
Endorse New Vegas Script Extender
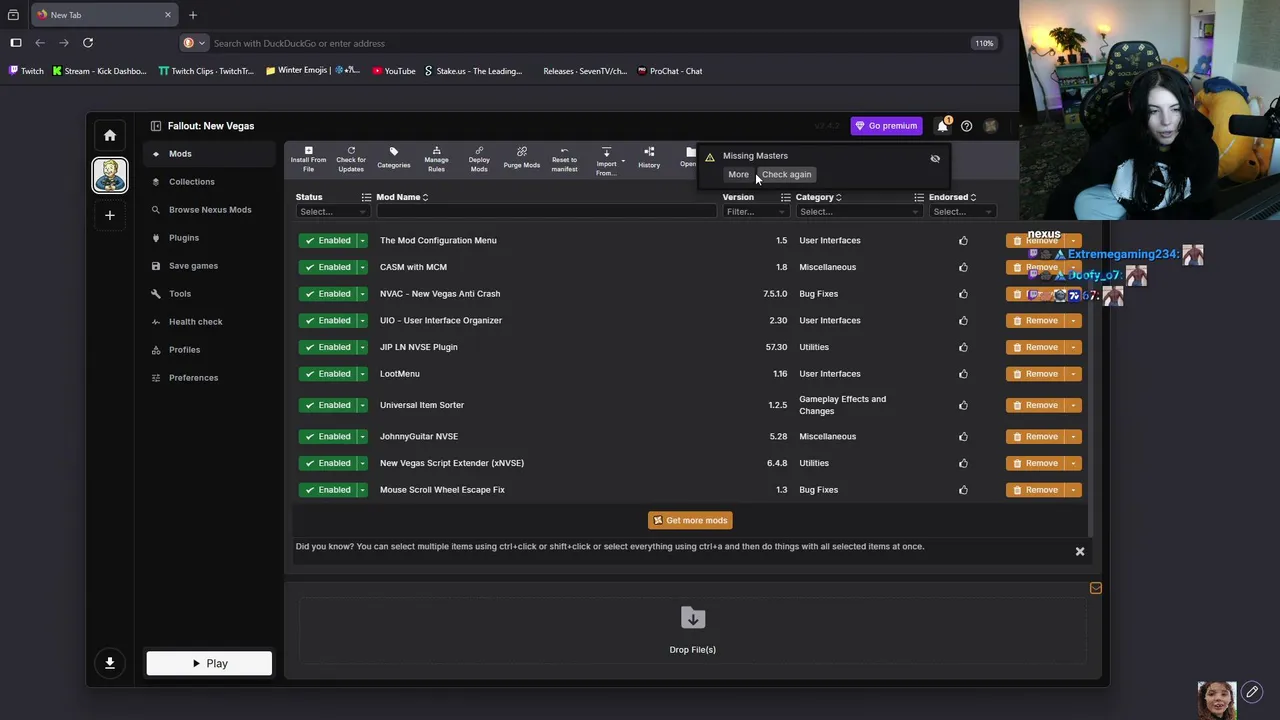(963, 463)
